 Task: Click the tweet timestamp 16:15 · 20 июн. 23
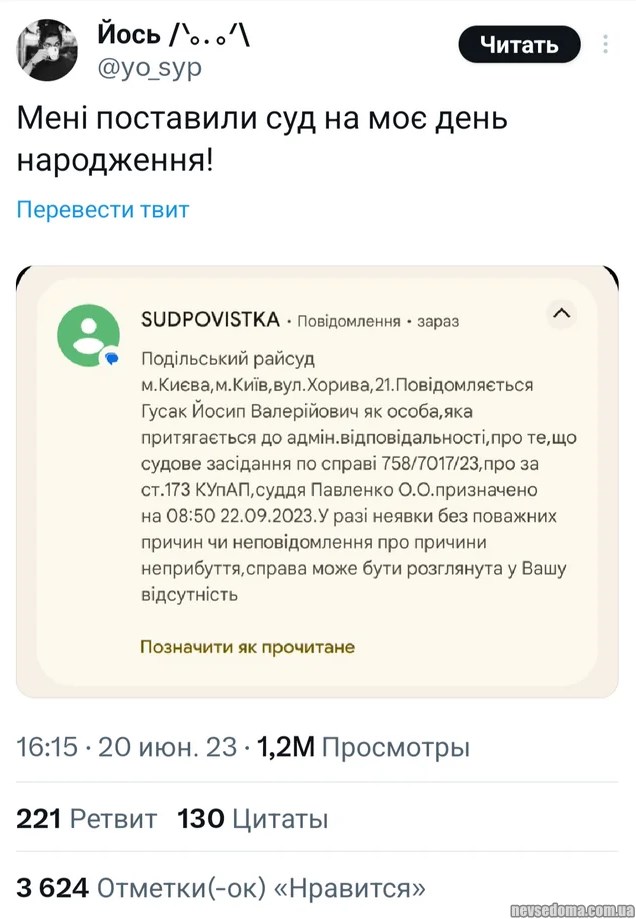pos(127,747)
